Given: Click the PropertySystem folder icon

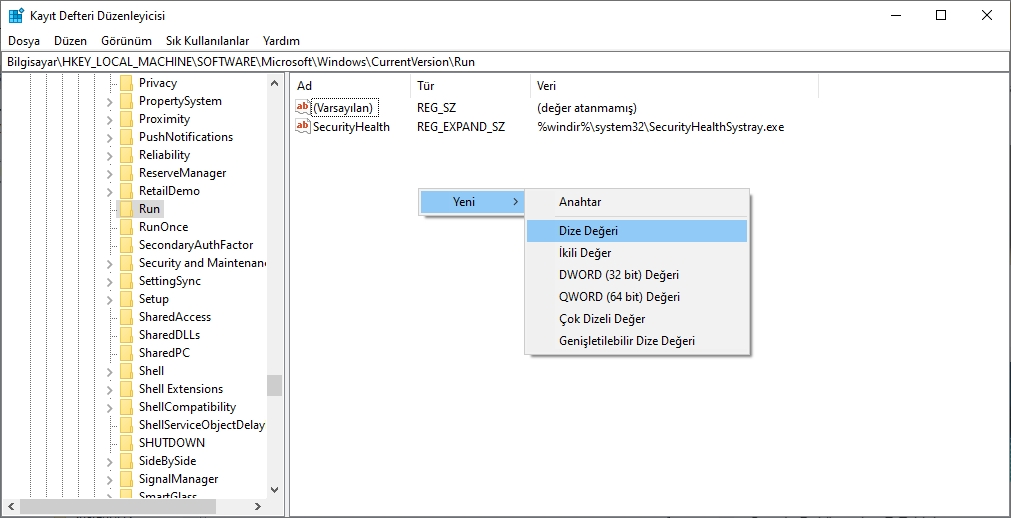Looking at the screenshot, I should tap(126, 101).
